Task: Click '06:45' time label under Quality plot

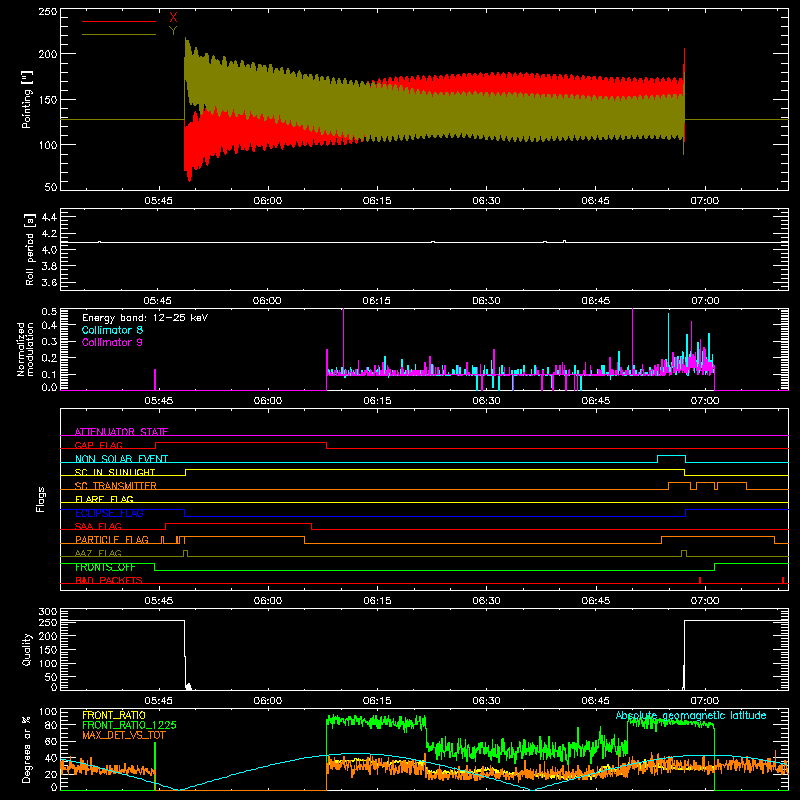Action: 595,701
